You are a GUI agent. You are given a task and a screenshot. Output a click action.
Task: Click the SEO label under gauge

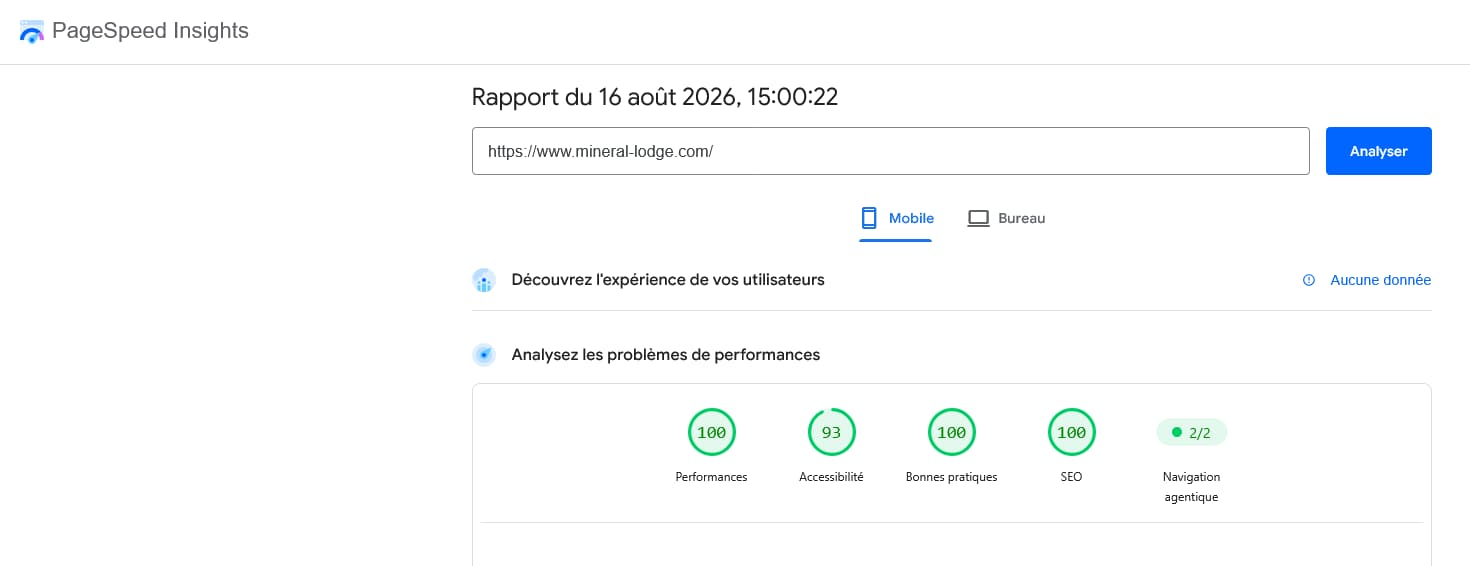coord(1072,477)
